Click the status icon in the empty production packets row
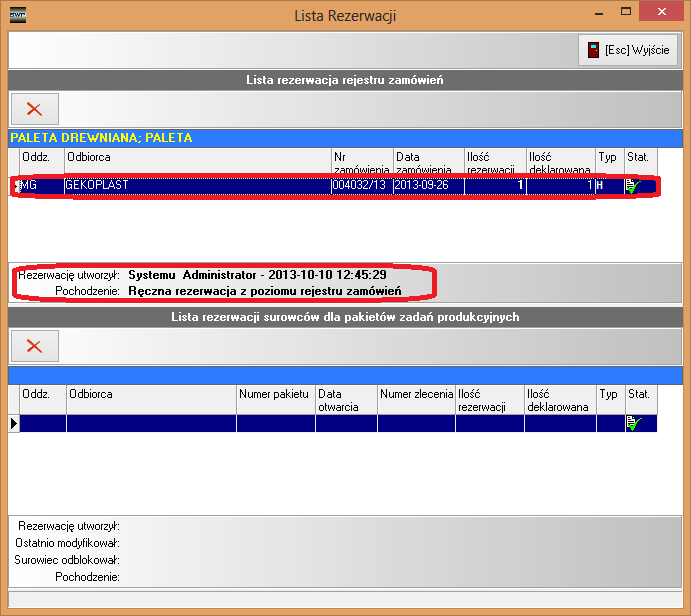Screen dimensions: 691x616 pos(632,423)
